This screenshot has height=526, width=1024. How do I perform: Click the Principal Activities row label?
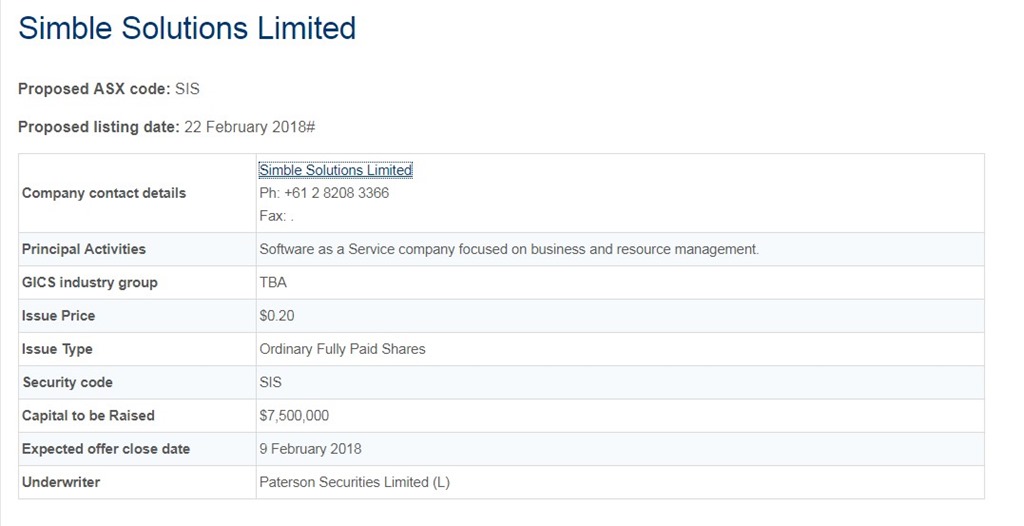[84, 250]
